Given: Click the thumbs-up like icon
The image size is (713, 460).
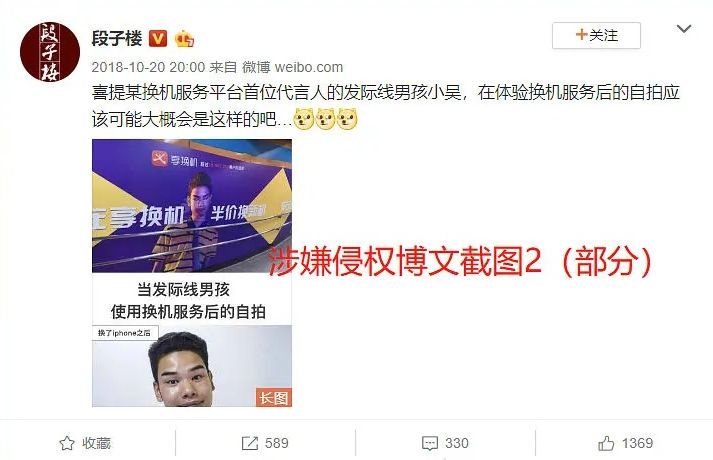Looking at the screenshot, I should (606, 443).
